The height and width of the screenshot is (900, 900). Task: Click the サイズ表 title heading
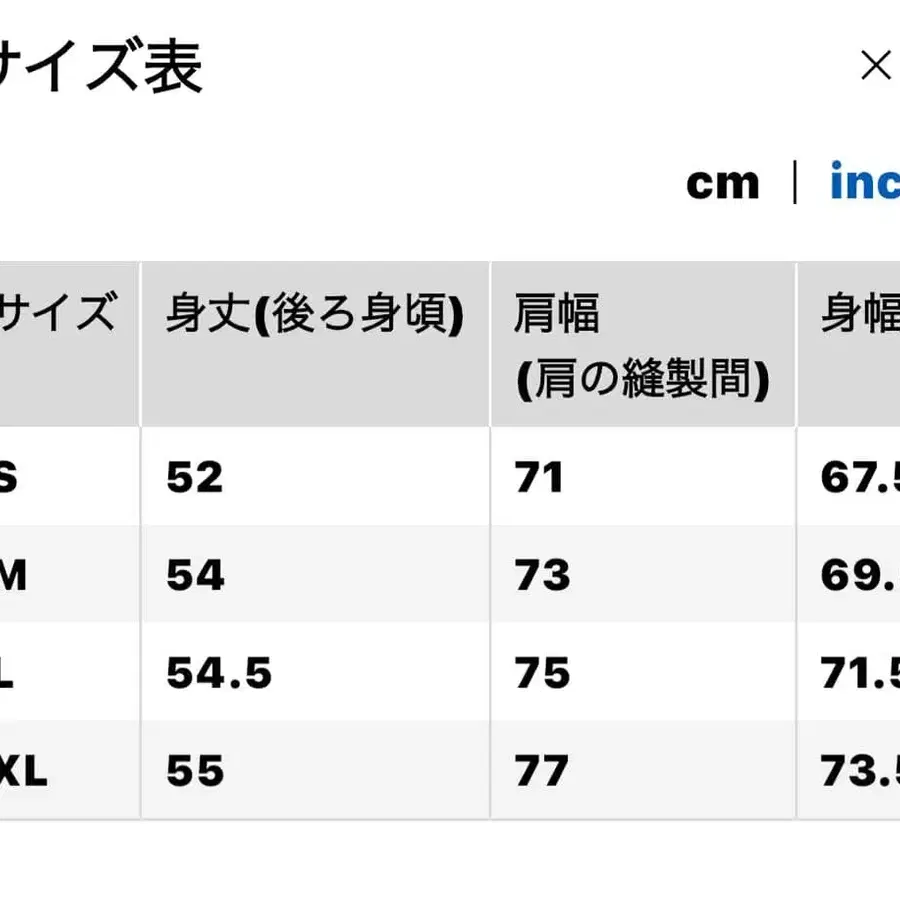[100, 64]
